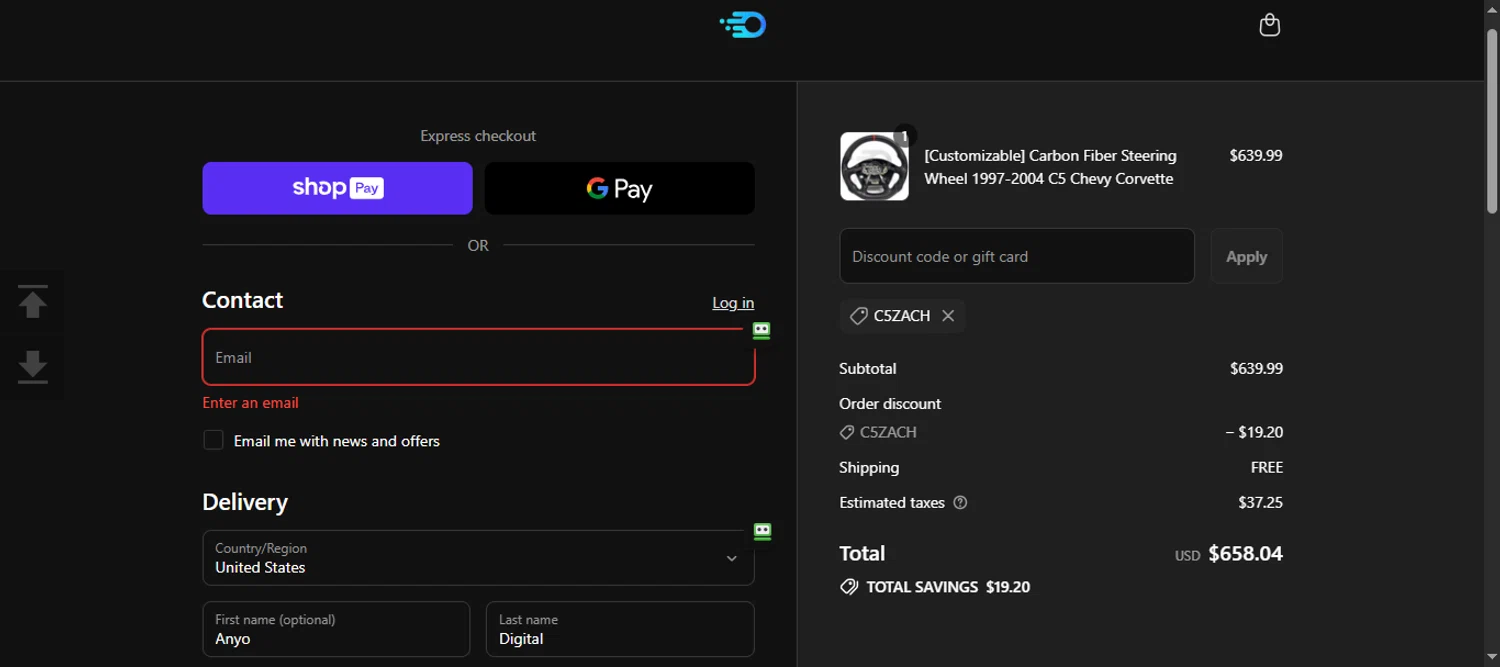Click the FREE shipping value
Viewport: 1500px width, 667px height.
tap(1267, 468)
